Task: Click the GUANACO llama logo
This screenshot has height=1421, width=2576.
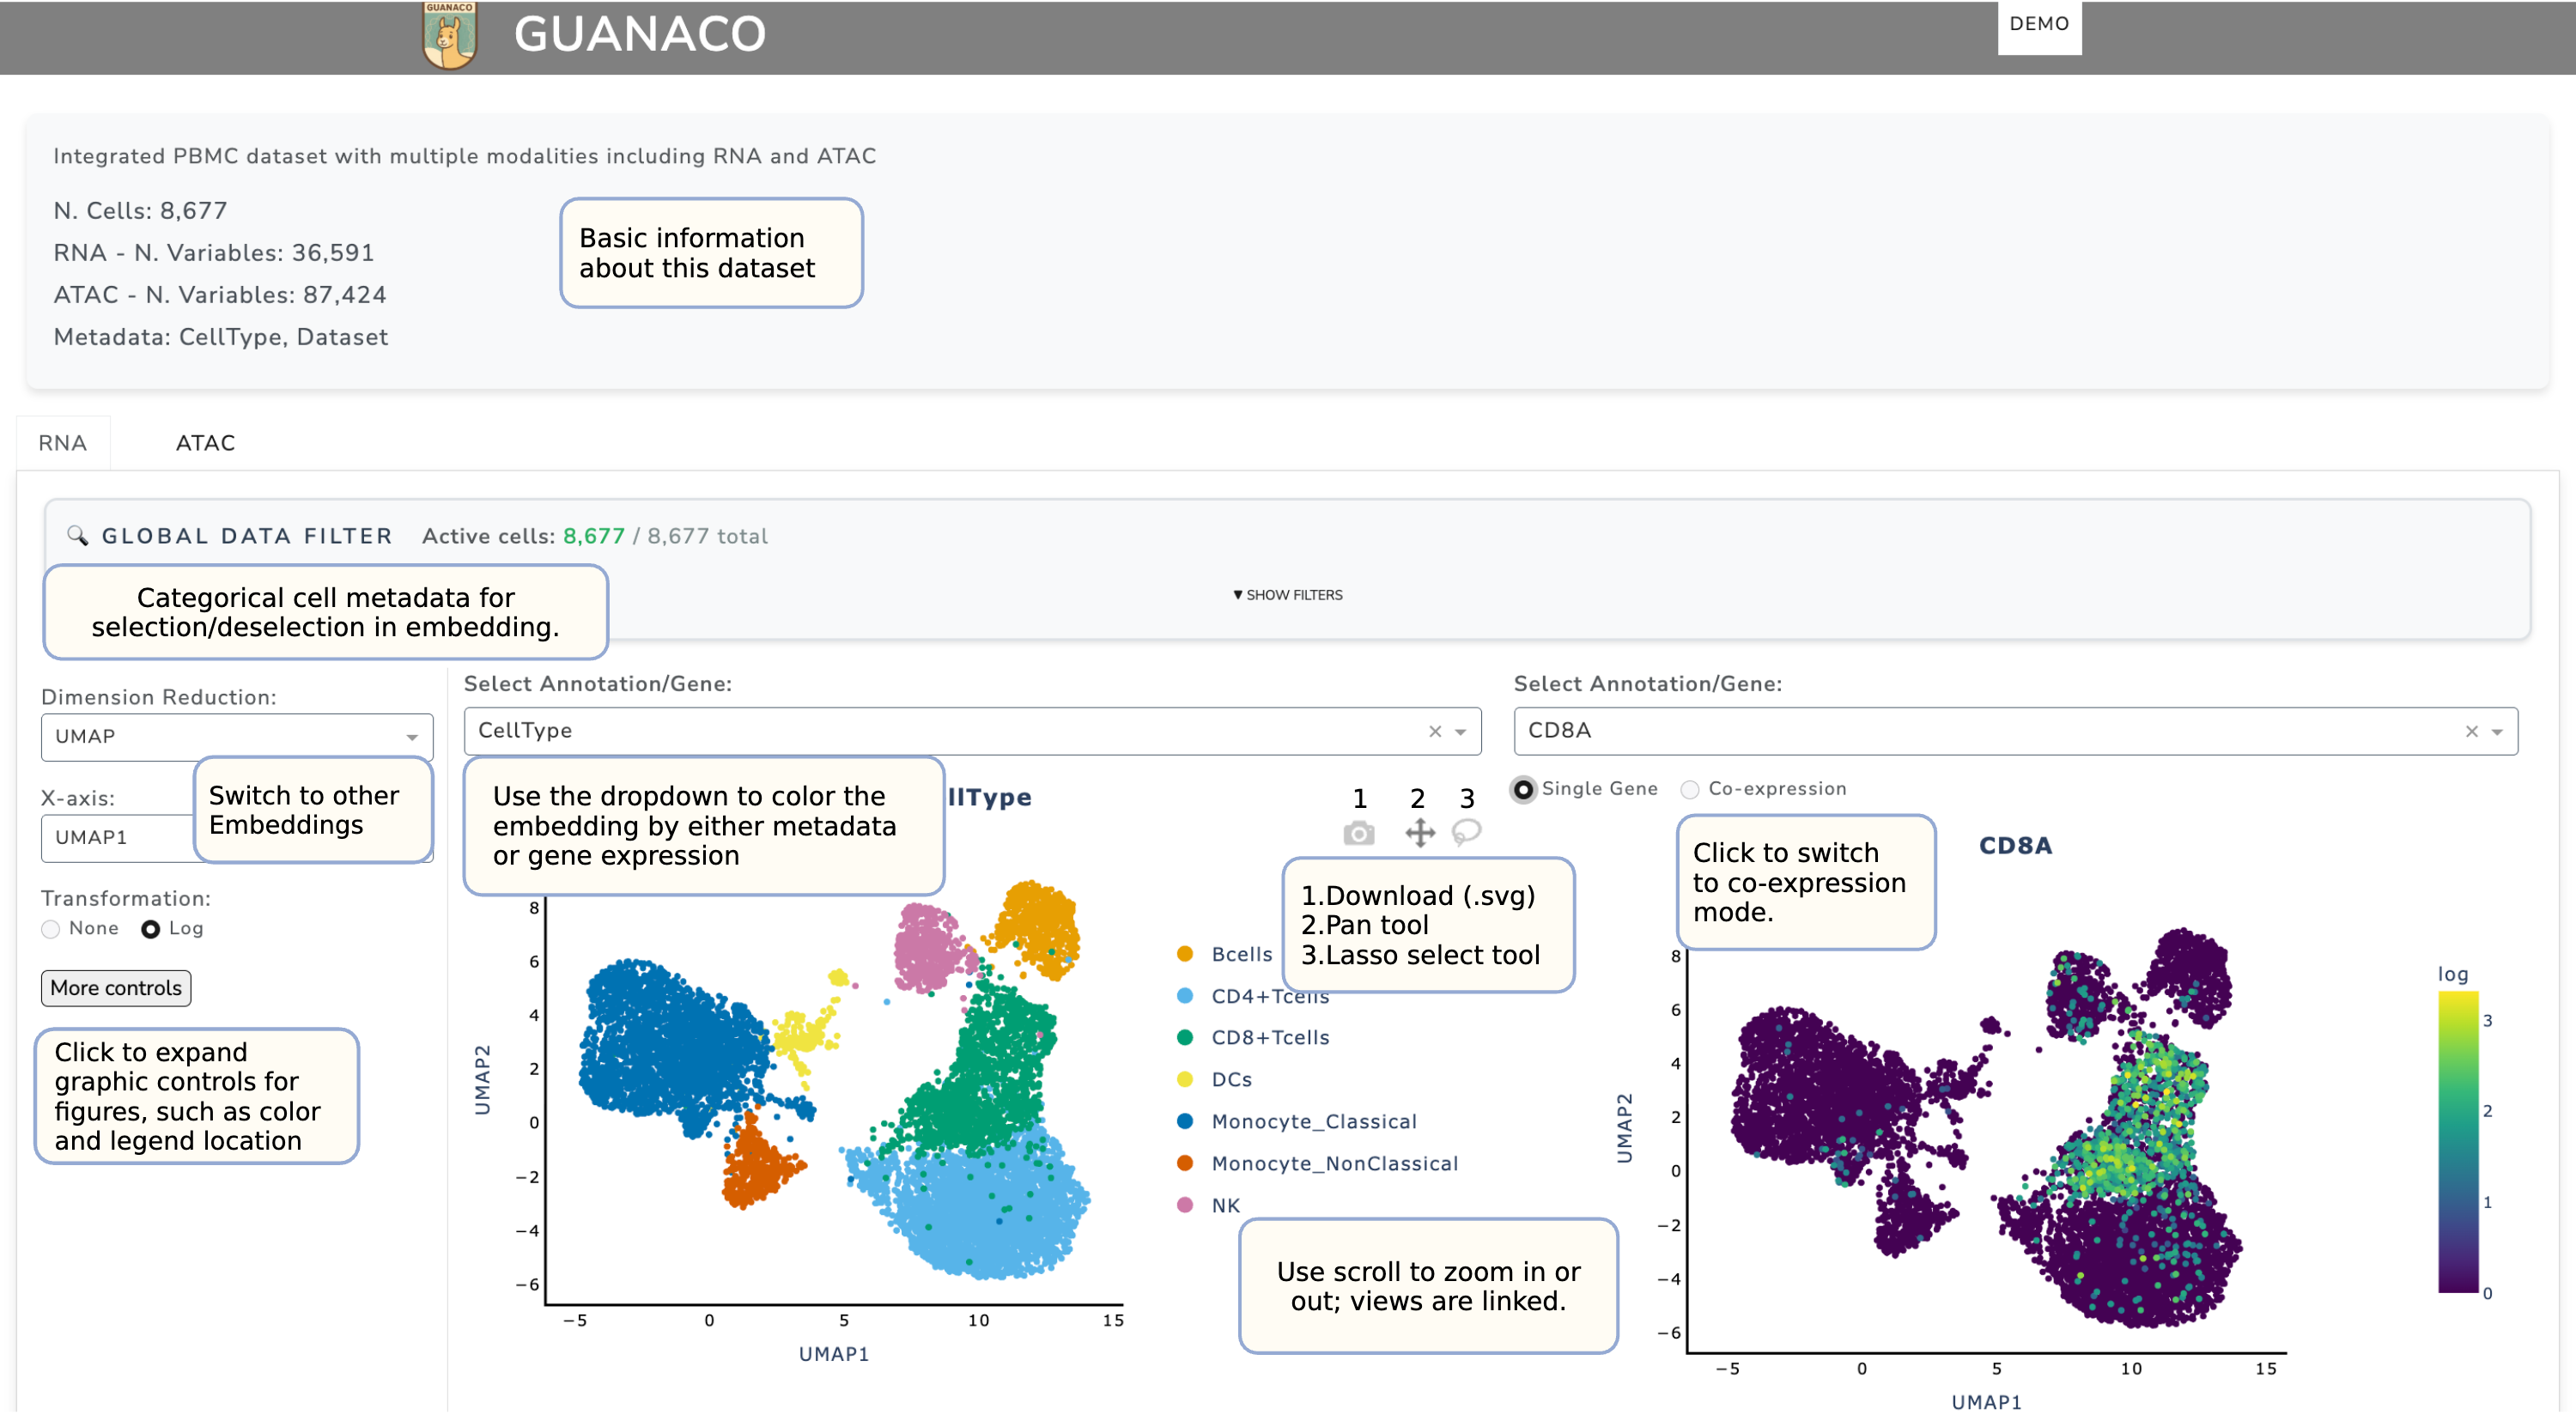Action: pos(449,35)
